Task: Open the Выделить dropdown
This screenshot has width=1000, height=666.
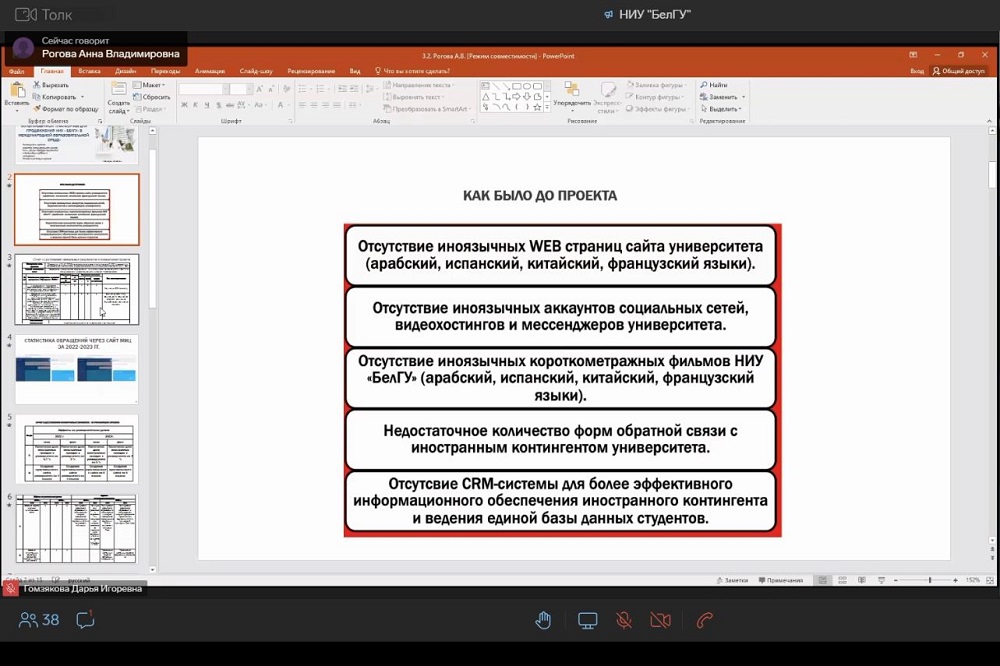Action: (722, 109)
